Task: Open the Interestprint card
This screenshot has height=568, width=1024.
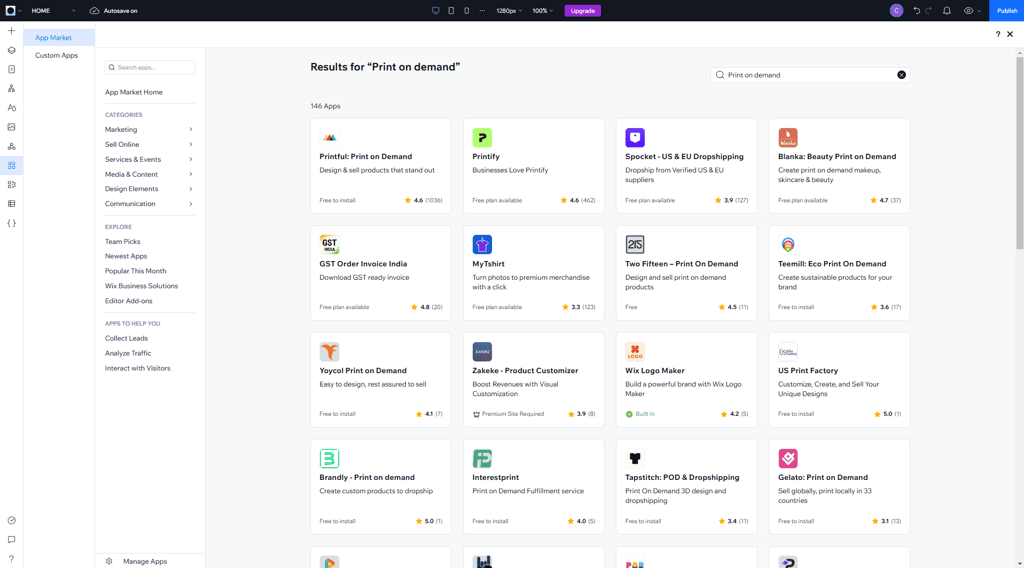Action: point(534,486)
